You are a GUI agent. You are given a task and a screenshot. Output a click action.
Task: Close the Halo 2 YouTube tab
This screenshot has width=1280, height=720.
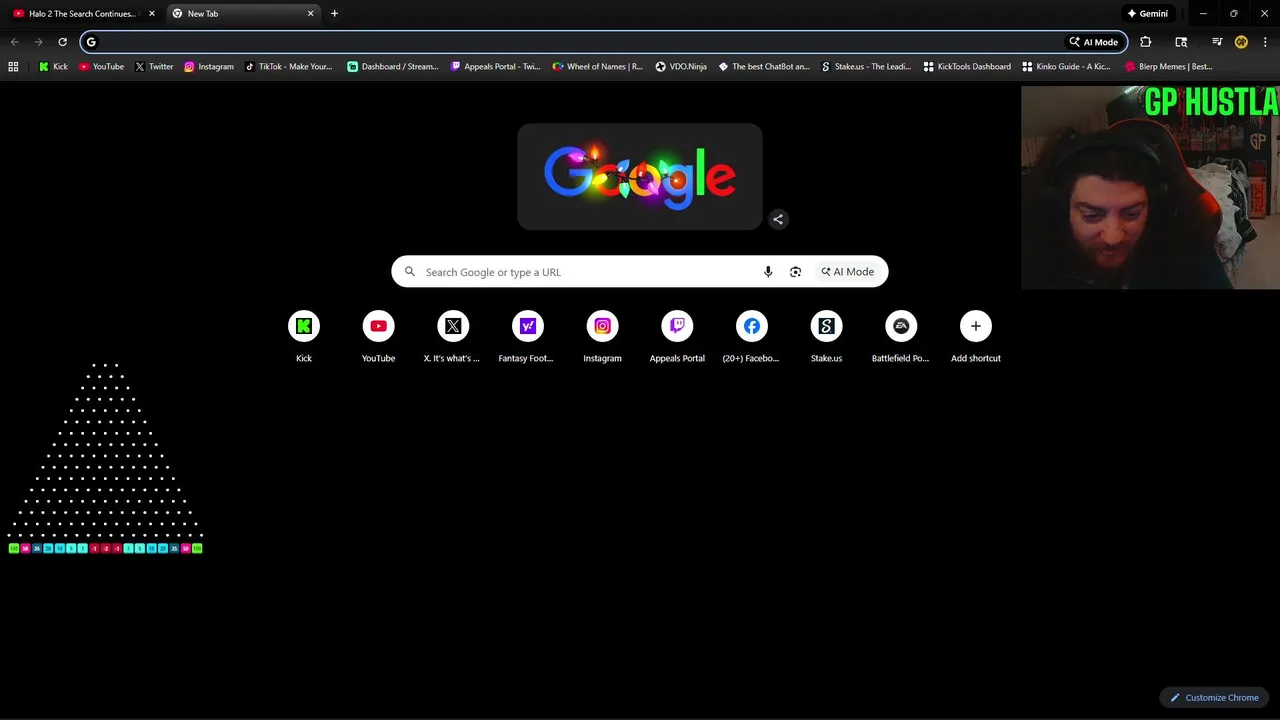point(152,14)
